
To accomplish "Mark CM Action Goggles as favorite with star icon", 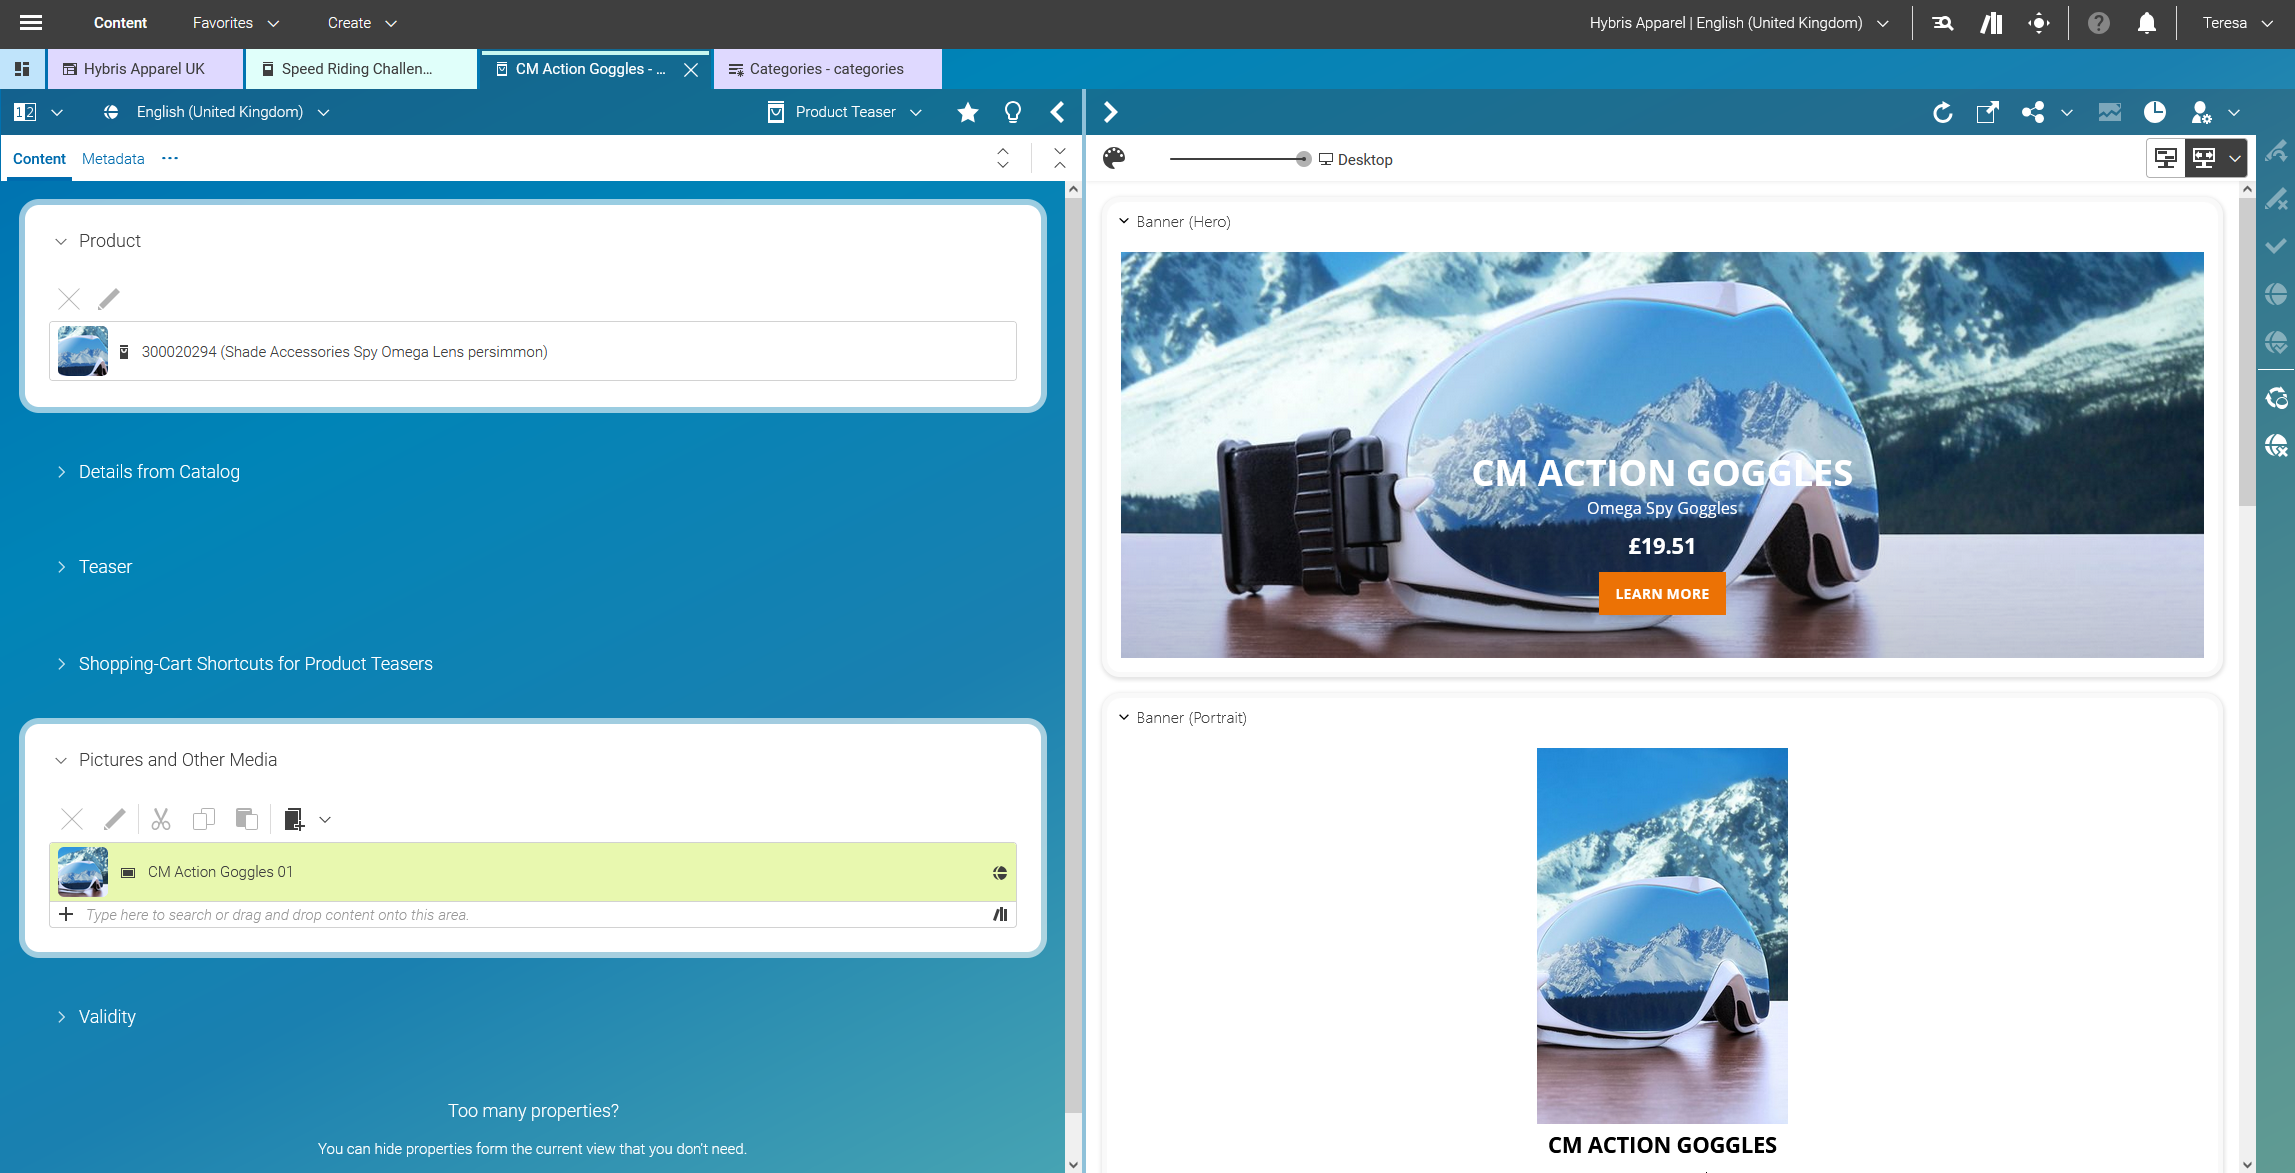I will pos(967,112).
